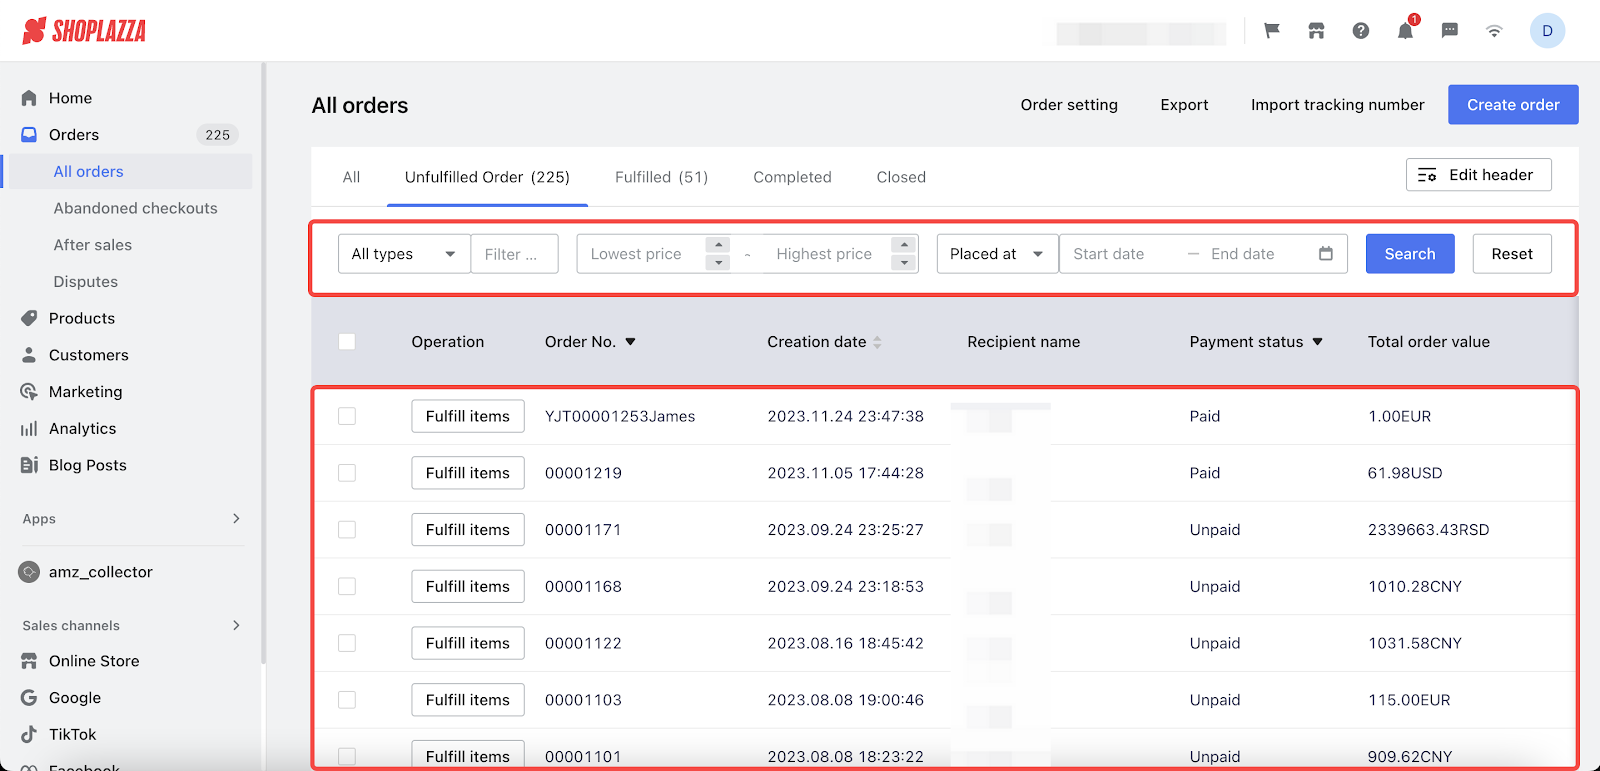Click the Home icon in sidebar
Screen dimensions: 1600x771
[29, 98]
